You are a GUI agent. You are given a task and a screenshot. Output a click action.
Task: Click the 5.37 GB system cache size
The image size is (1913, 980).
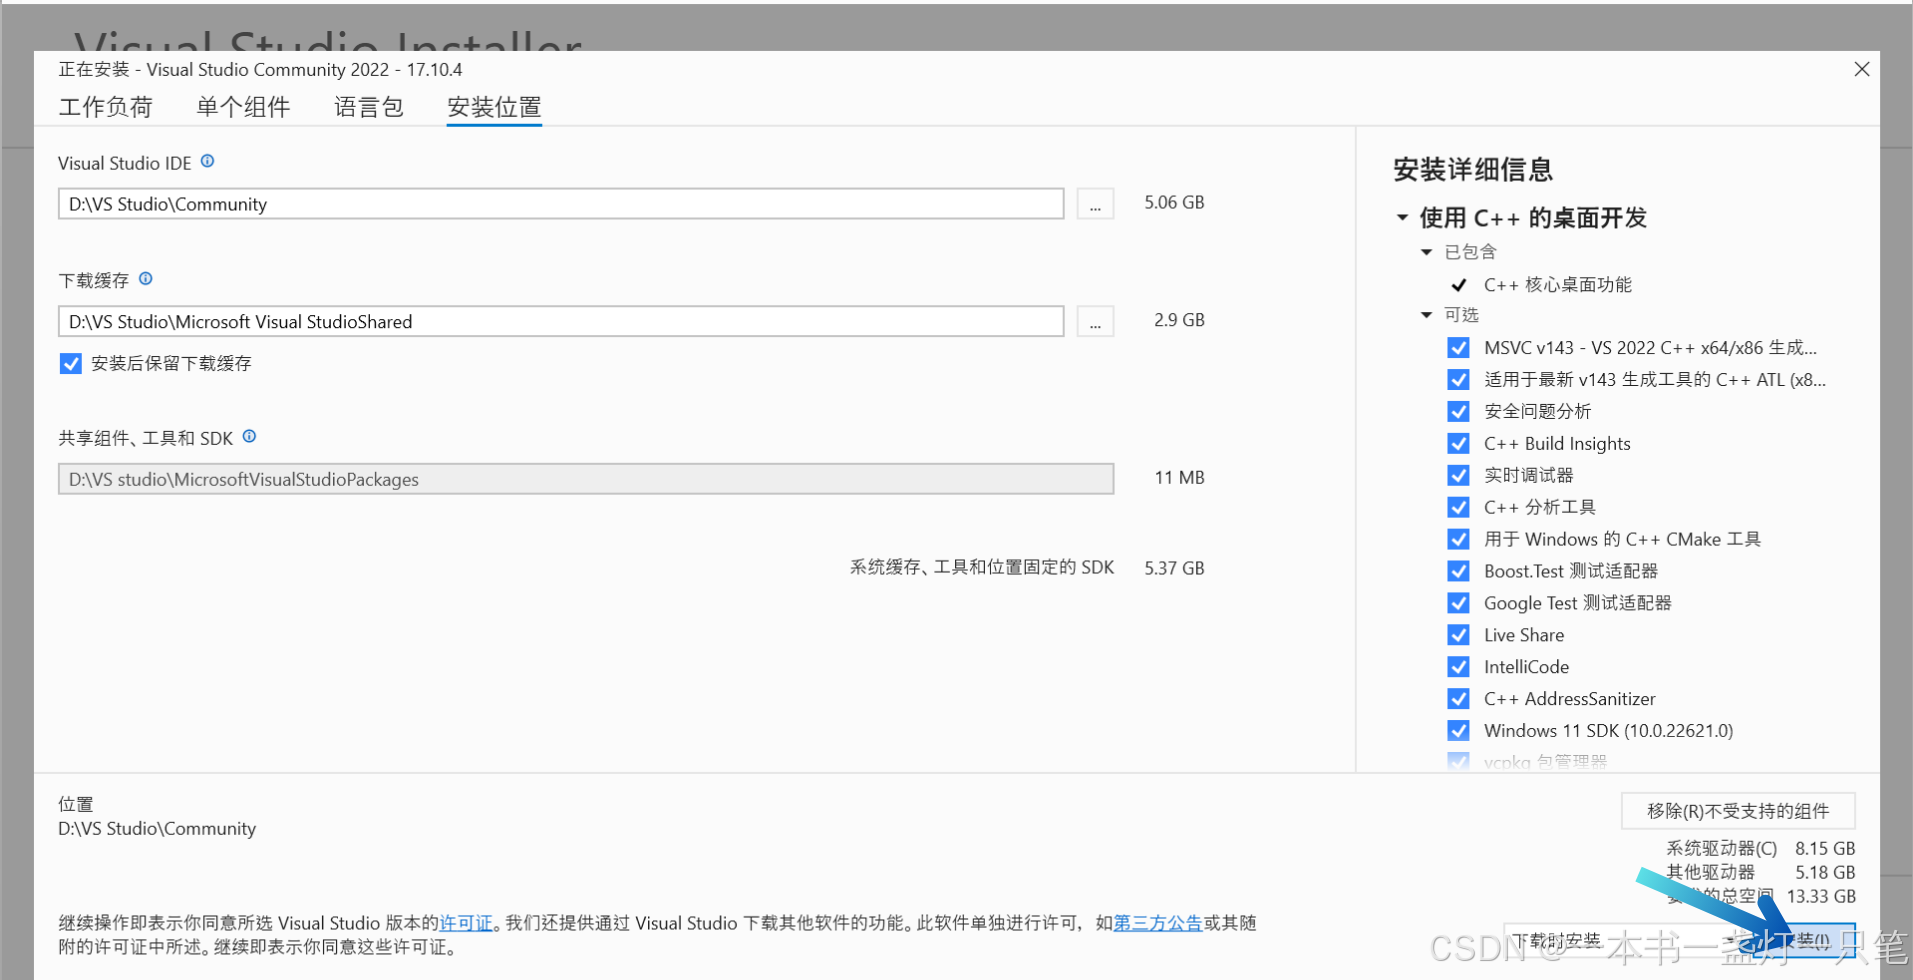[x=1174, y=568]
